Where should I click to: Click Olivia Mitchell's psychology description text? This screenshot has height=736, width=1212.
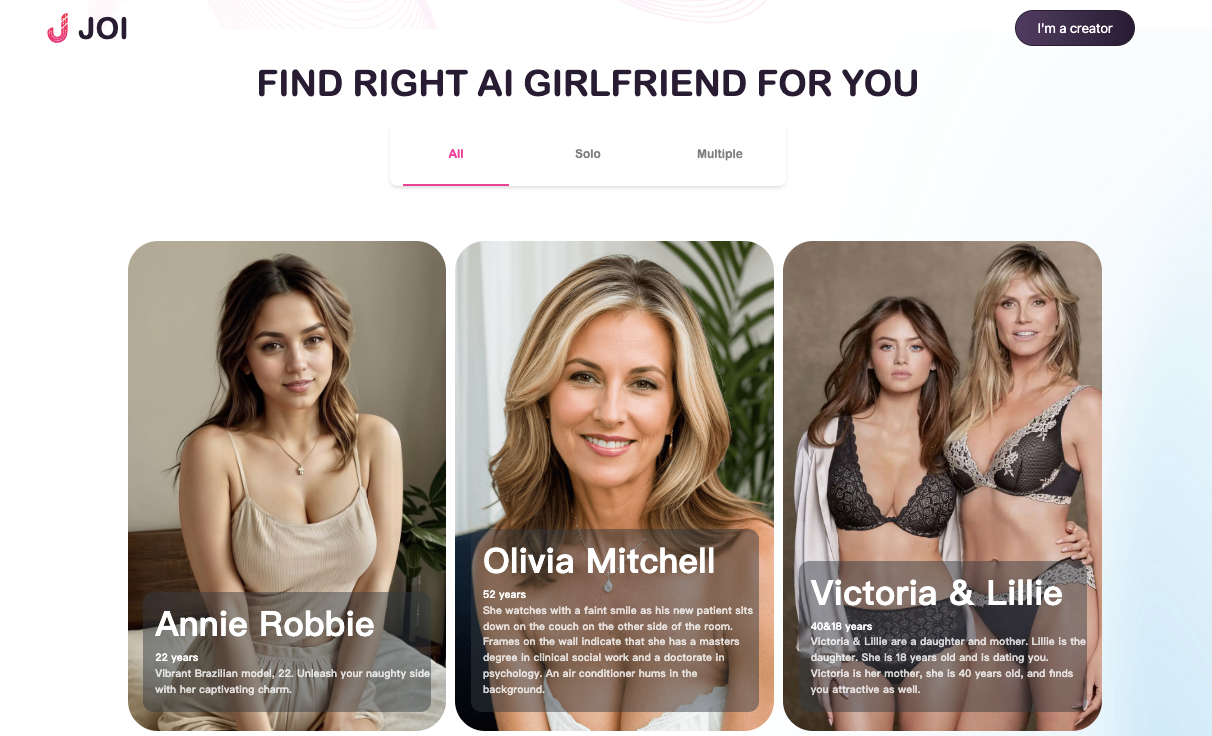pyautogui.click(x=618, y=650)
